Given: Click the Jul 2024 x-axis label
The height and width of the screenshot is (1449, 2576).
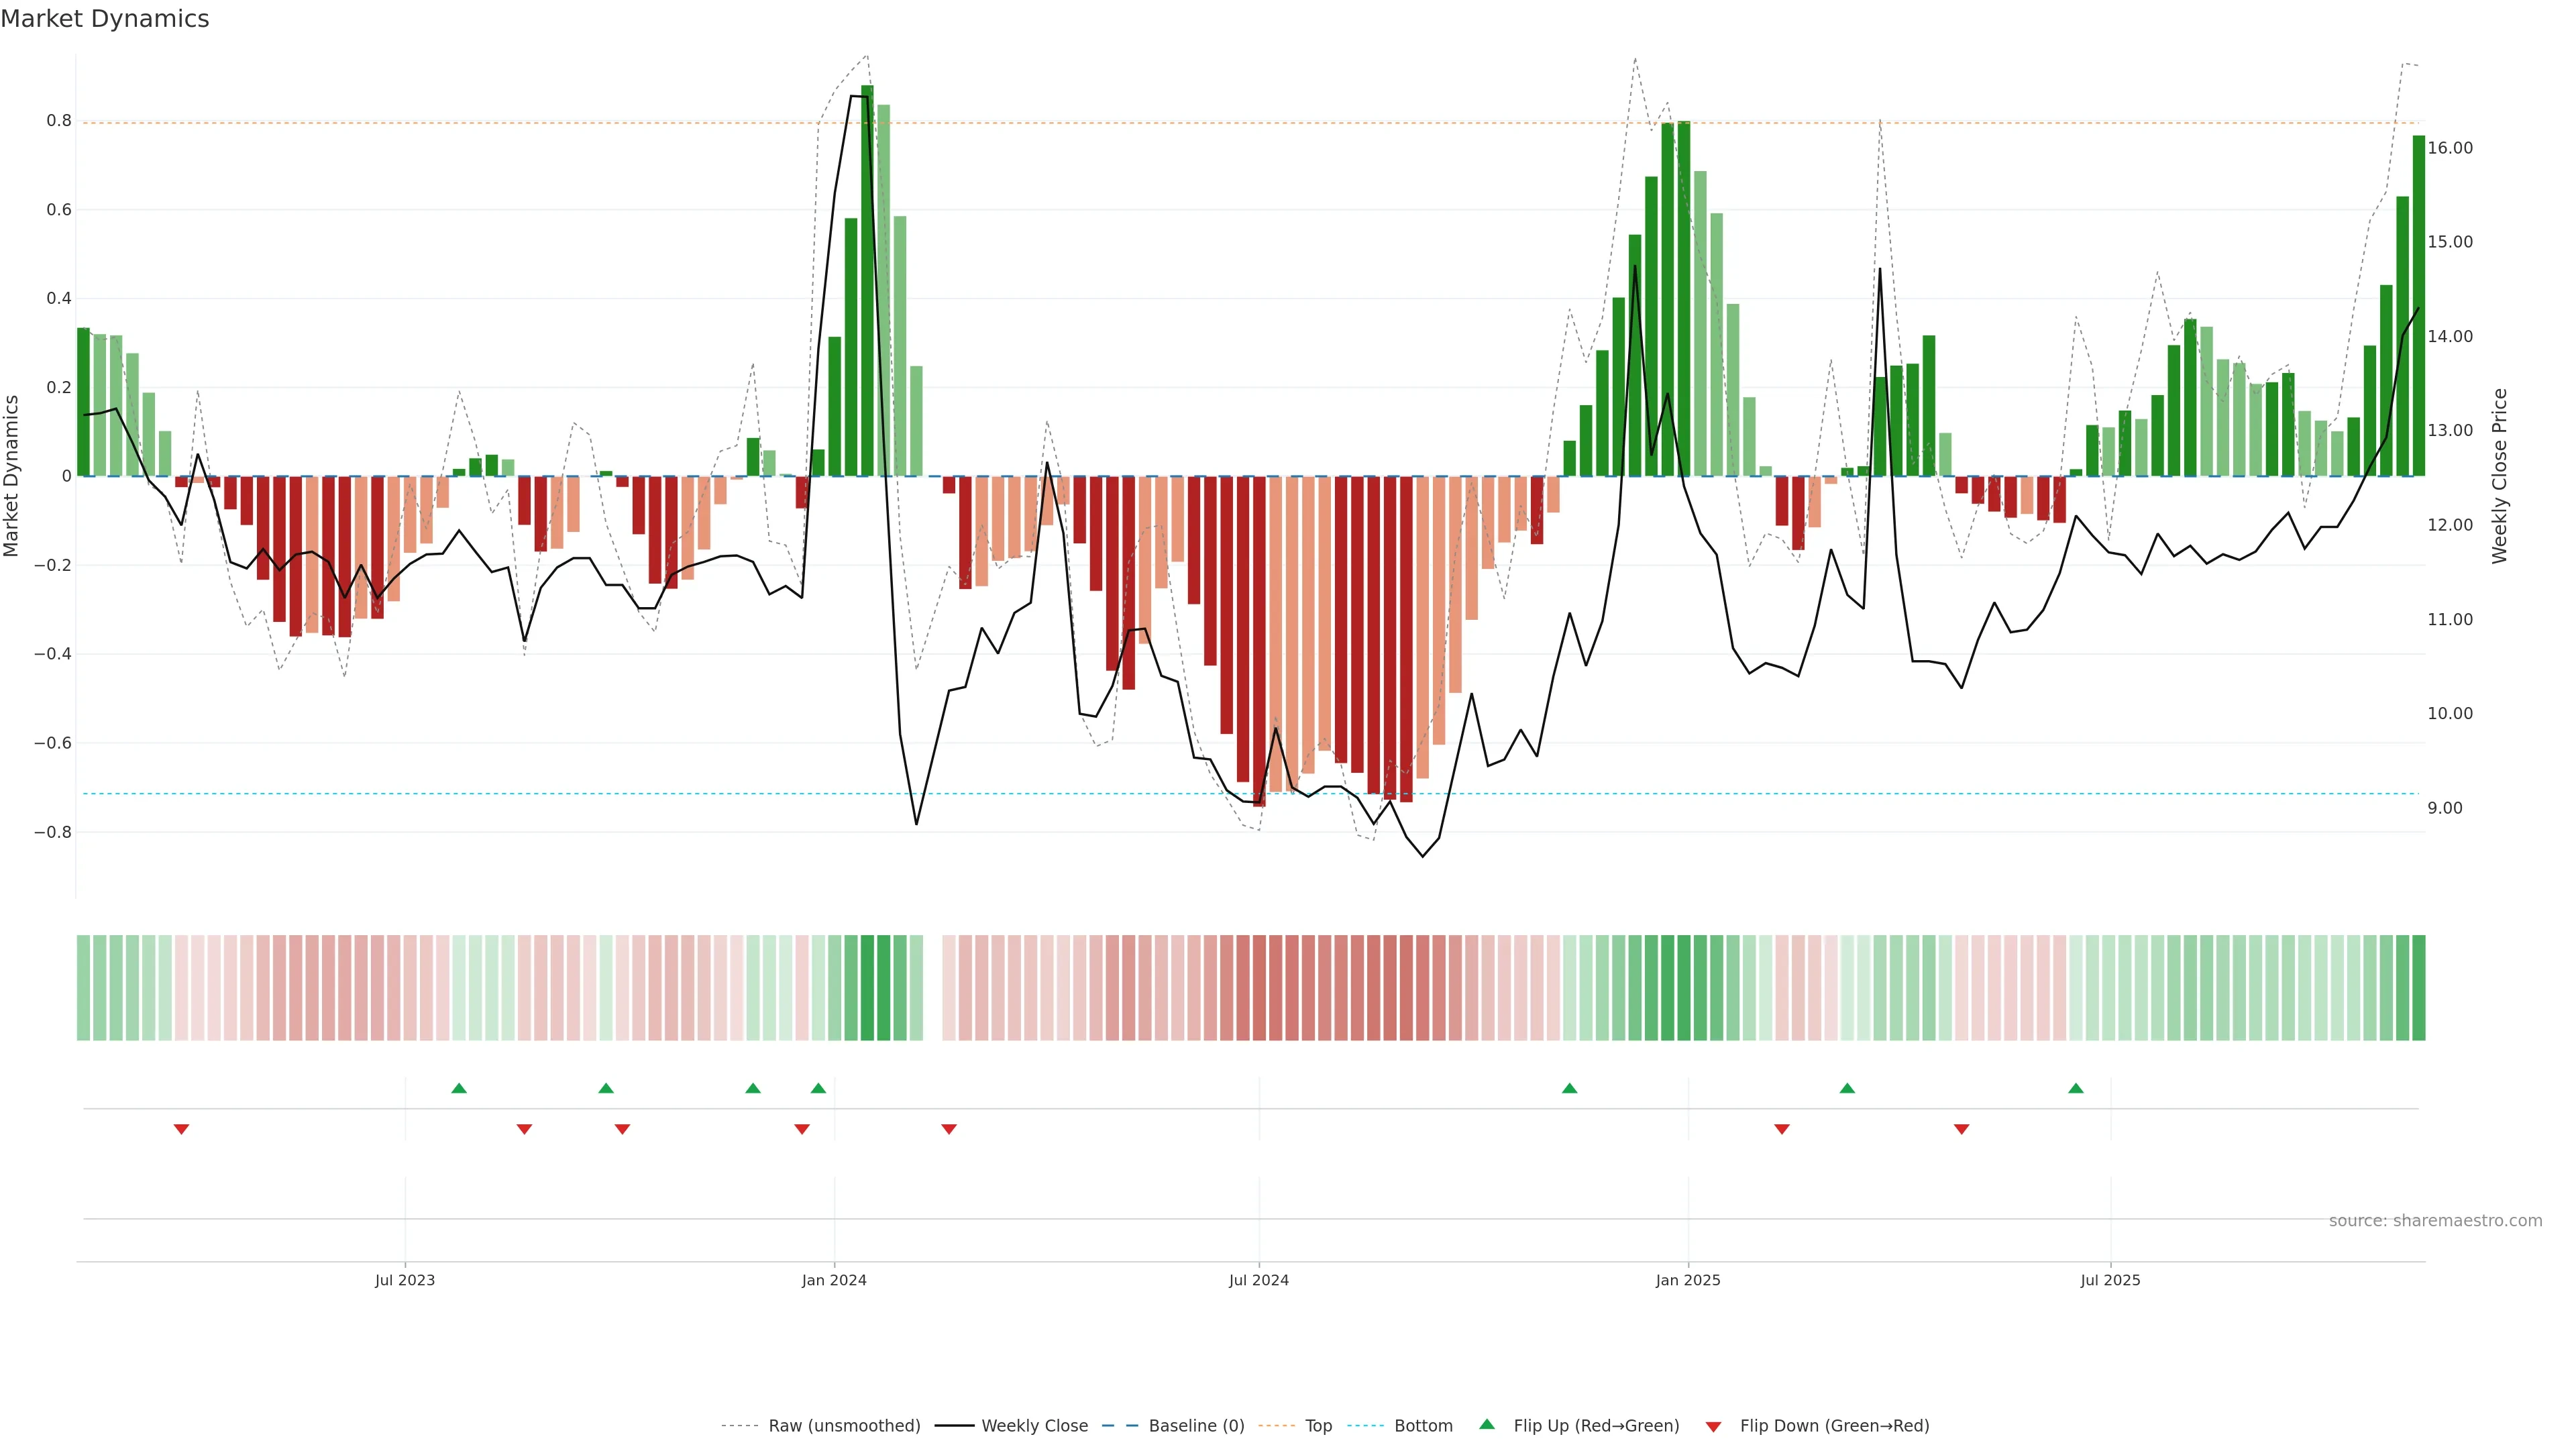Looking at the screenshot, I should (x=1258, y=1280).
